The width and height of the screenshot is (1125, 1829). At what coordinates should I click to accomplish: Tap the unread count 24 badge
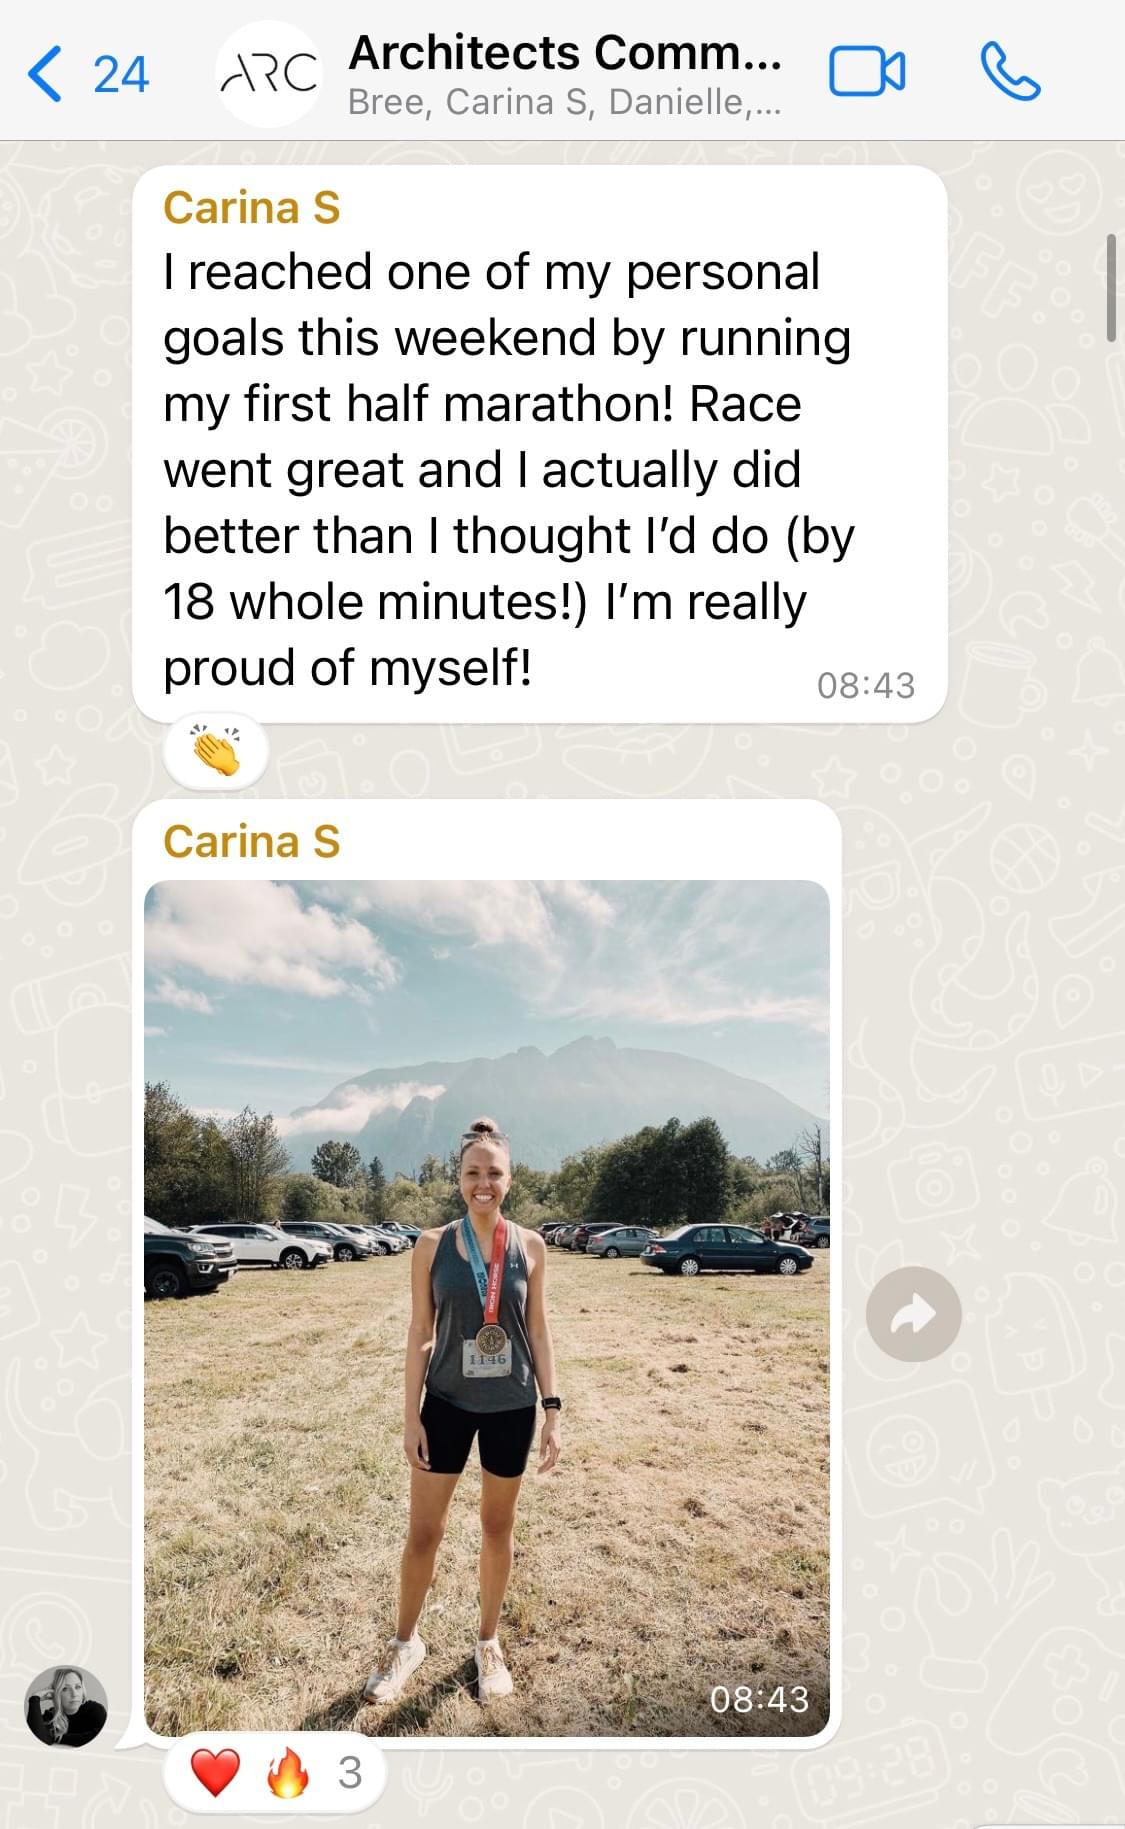pos(121,75)
